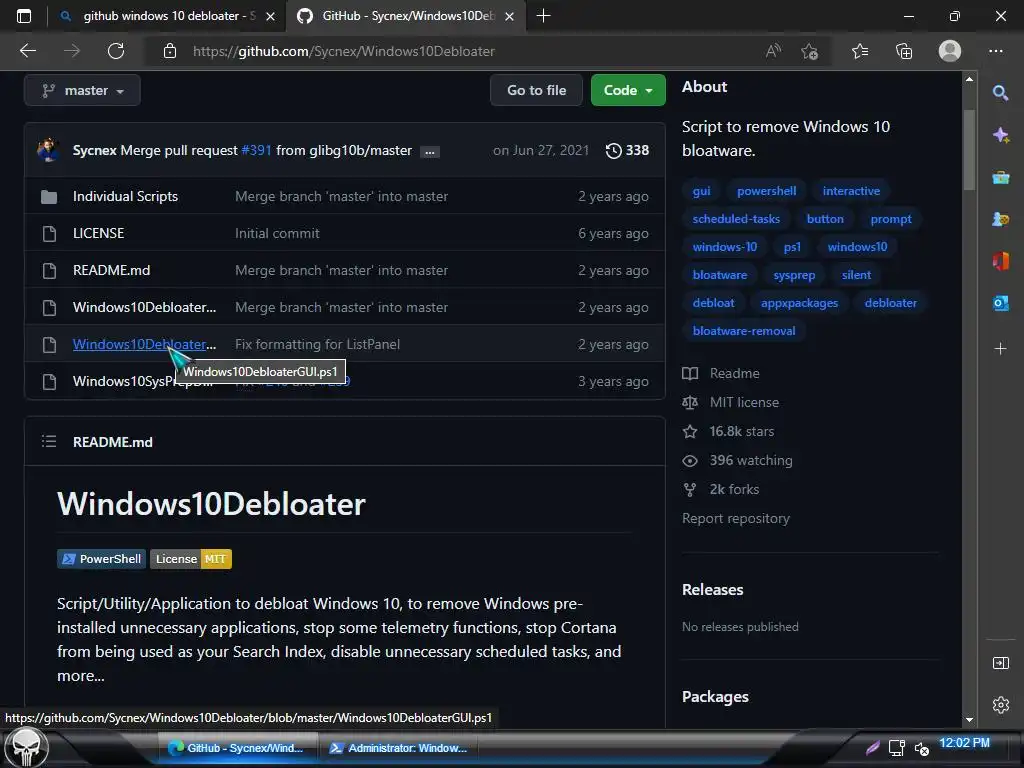Image resolution: width=1024 pixels, height=768 pixels.
Task: Open the MIT license link
Action: (x=731, y=402)
